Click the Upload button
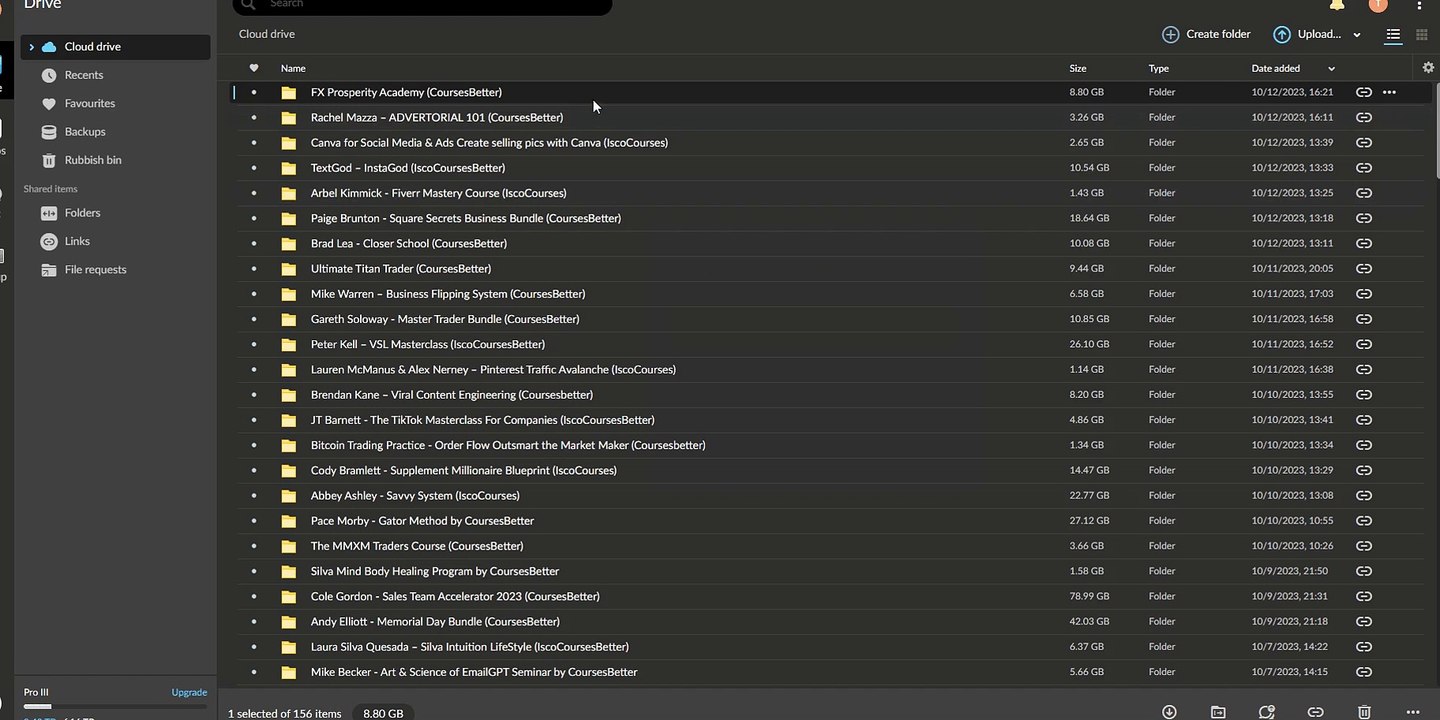The width and height of the screenshot is (1440, 720). [1307, 34]
